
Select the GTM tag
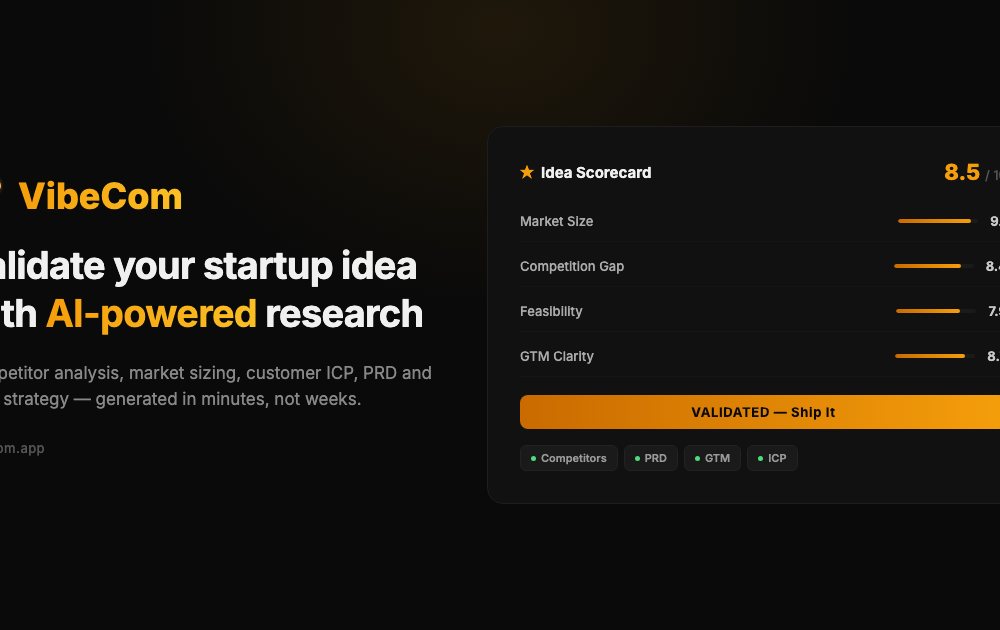click(x=712, y=458)
